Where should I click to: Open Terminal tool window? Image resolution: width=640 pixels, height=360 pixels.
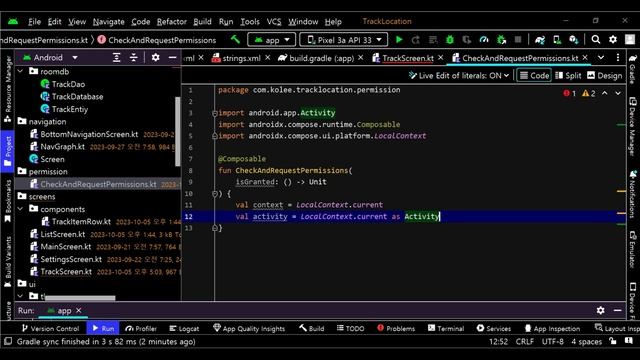446,328
